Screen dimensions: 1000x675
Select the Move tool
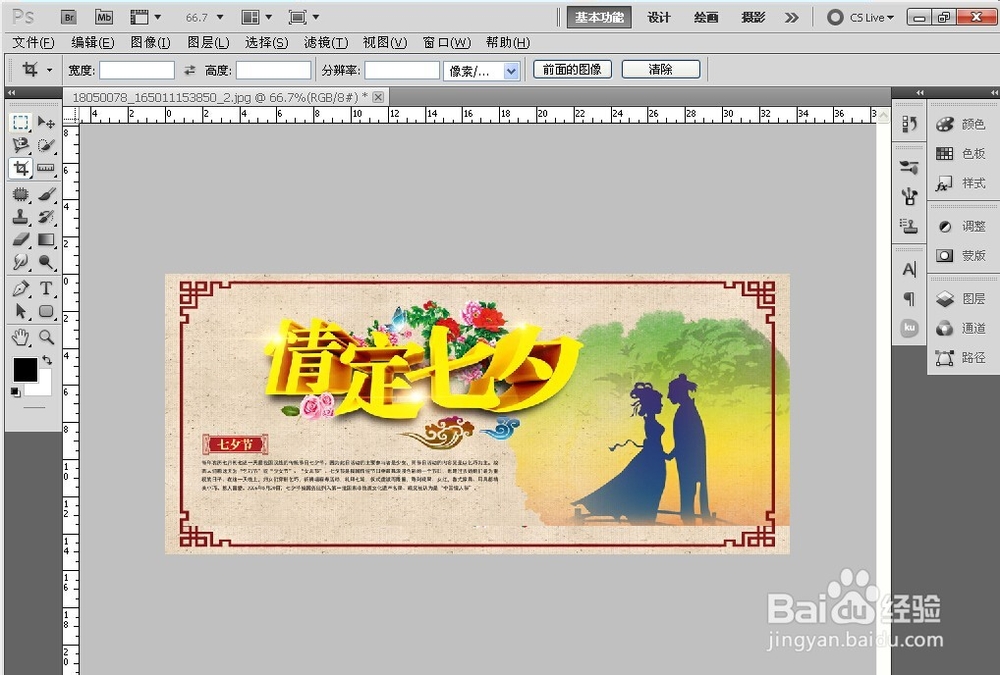pyautogui.click(x=46, y=122)
